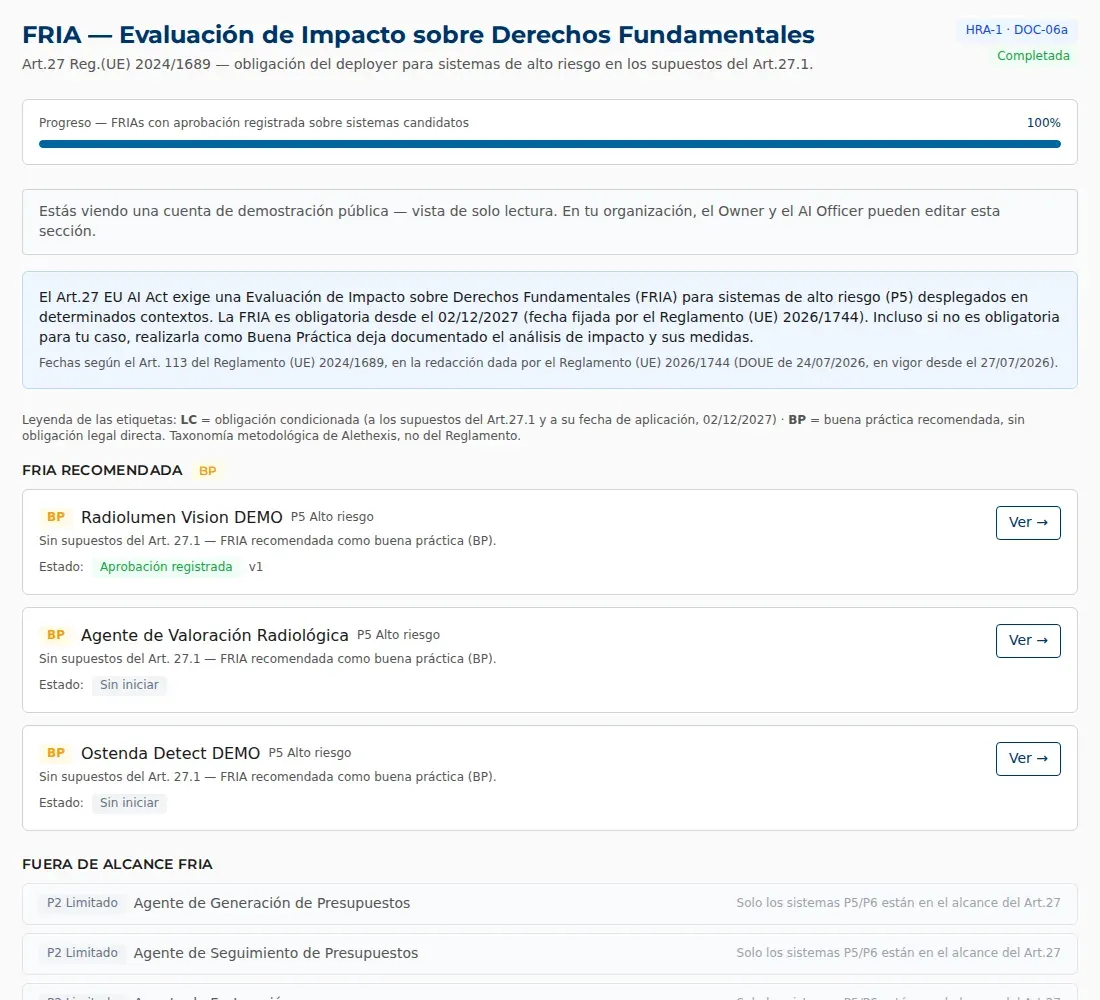Click the Radiolumen Vision DEMO title
The width and height of the screenshot is (1100, 1000).
coord(182,517)
